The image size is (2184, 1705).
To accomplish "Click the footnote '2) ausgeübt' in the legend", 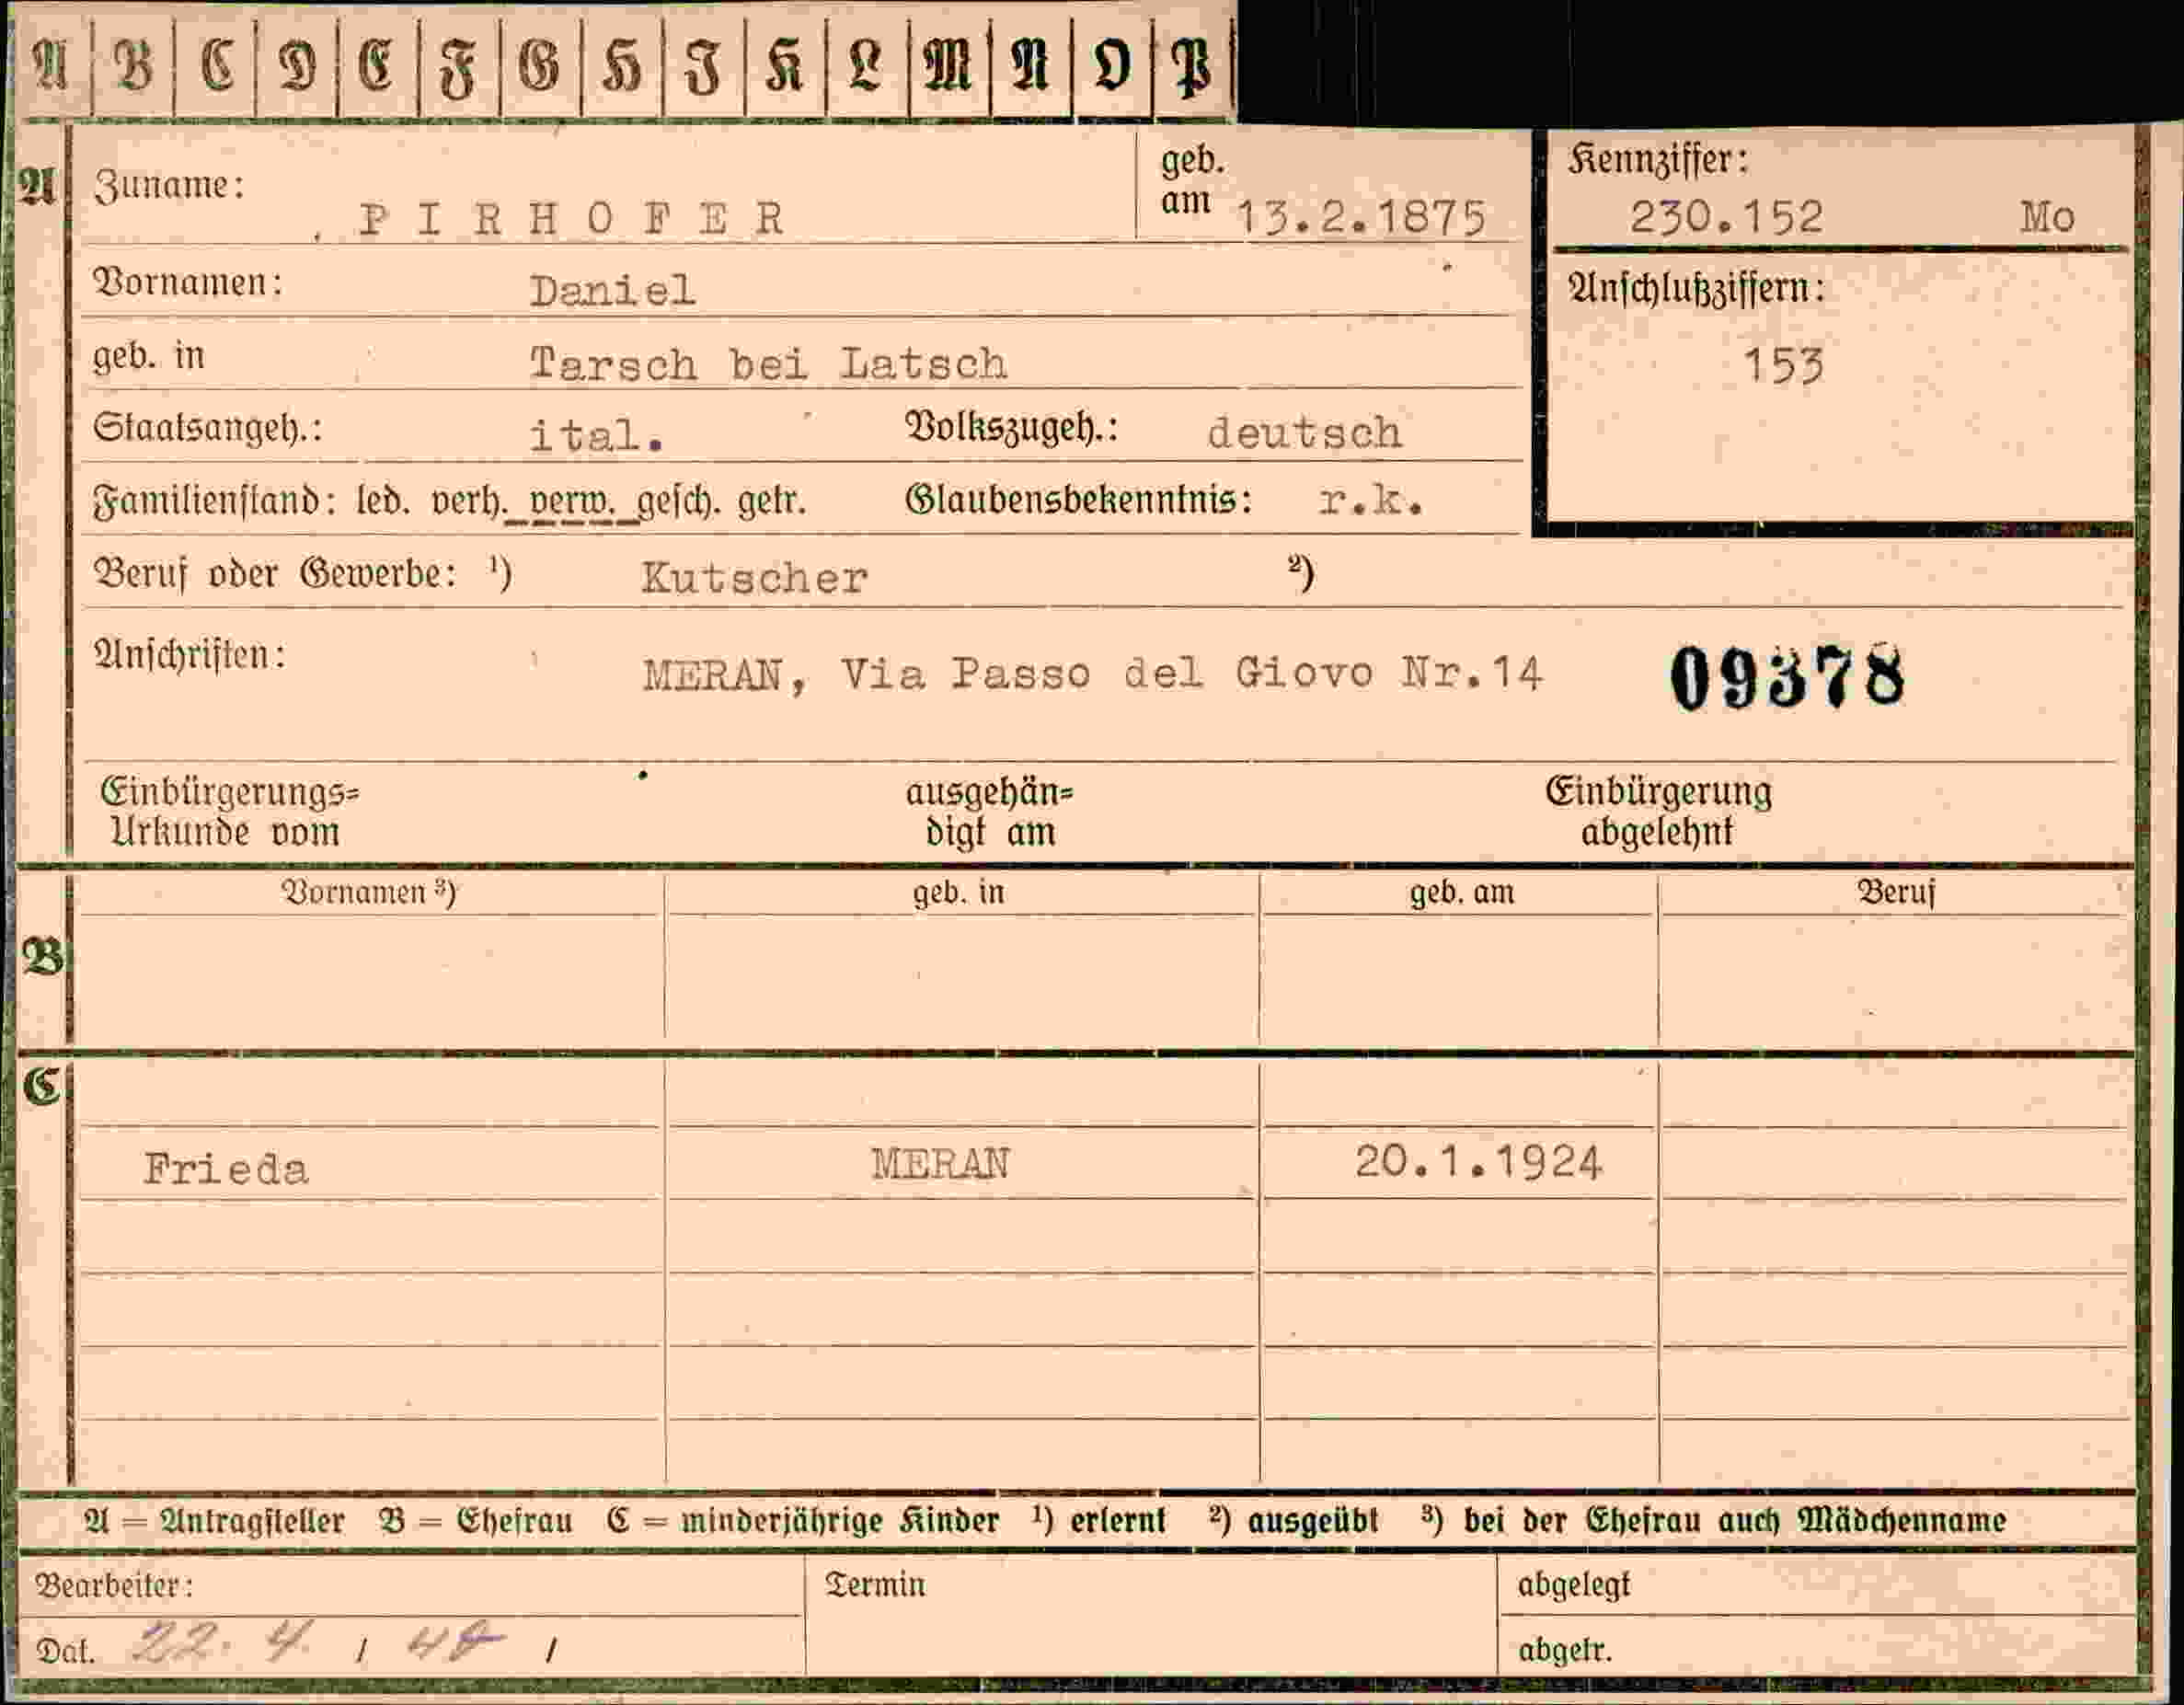I will [x=1293, y=1521].
